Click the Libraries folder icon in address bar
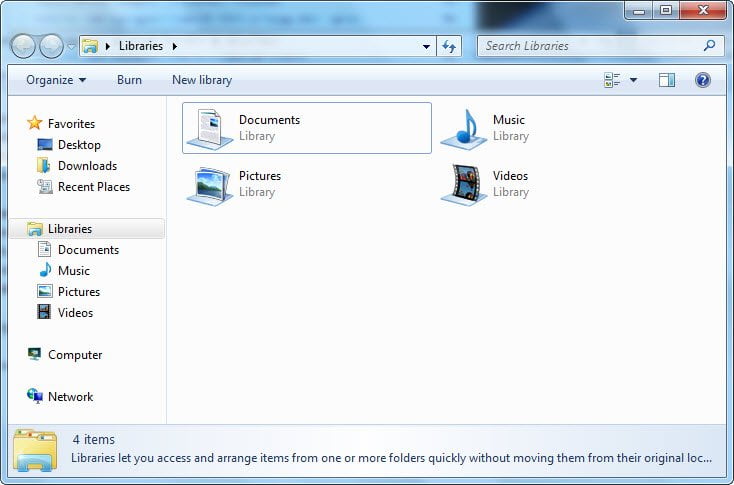 click(x=90, y=46)
